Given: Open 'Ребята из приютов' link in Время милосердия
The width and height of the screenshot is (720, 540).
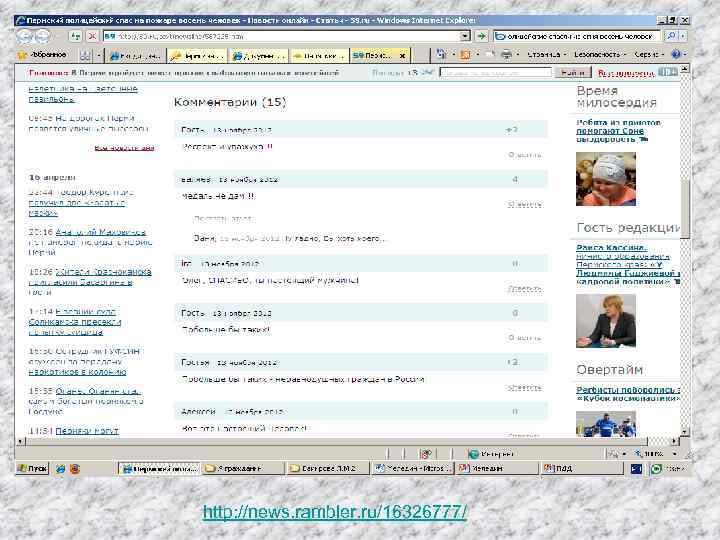Looking at the screenshot, I should 618,131.
